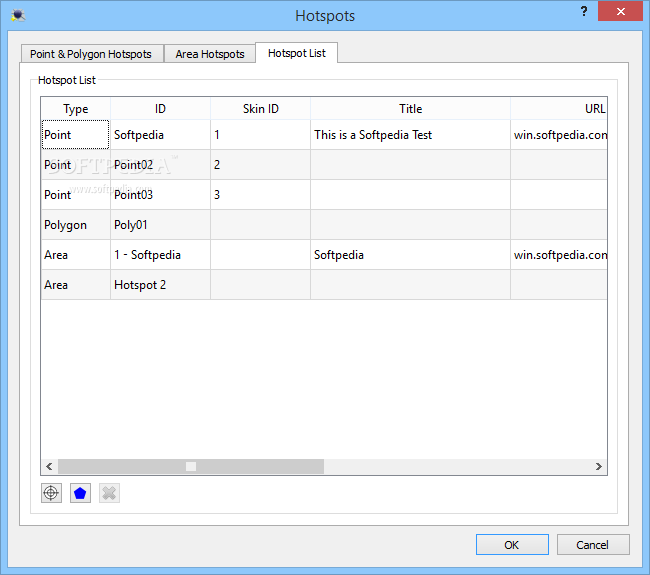
Task: Click Point type cell of Point02 row
Action: coord(75,165)
